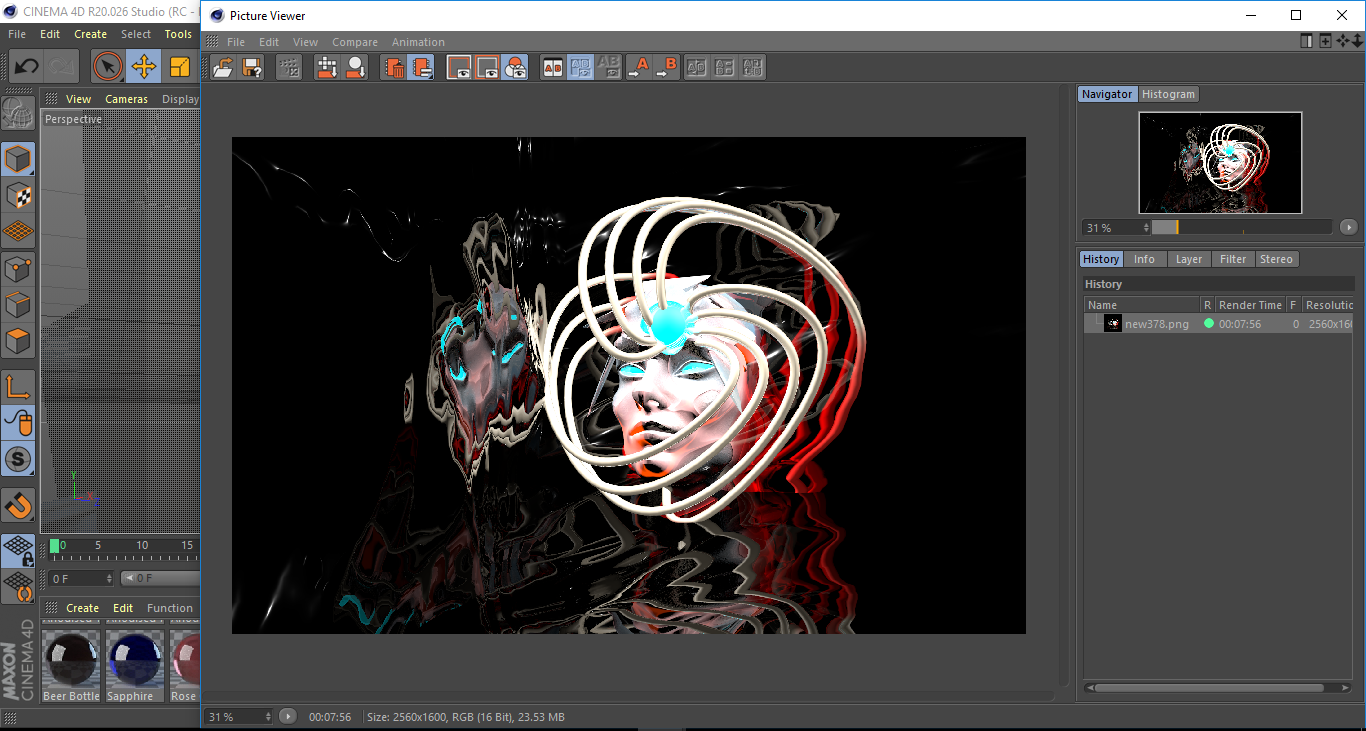Switch to the Navigator tab
Image resolution: width=1366 pixels, height=731 pixels.
[1107, 94]
